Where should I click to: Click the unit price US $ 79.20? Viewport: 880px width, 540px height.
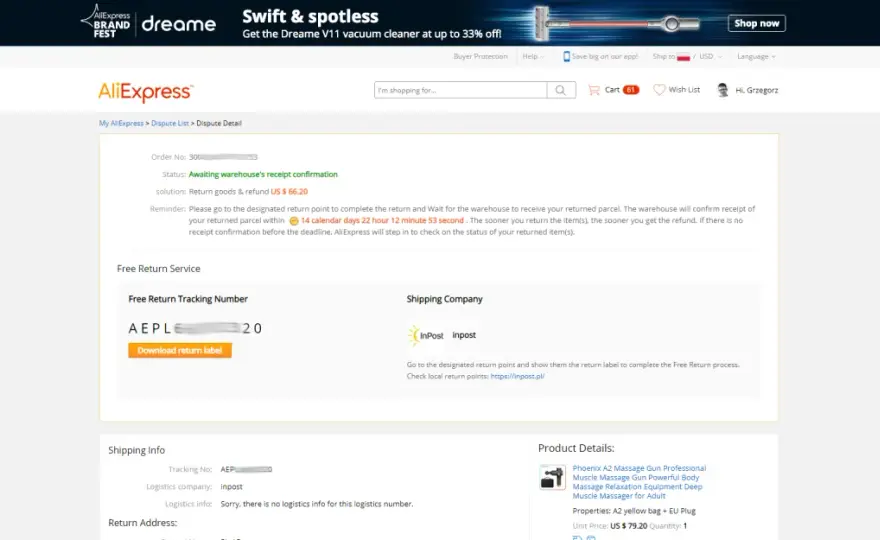[x=629, y=526]
